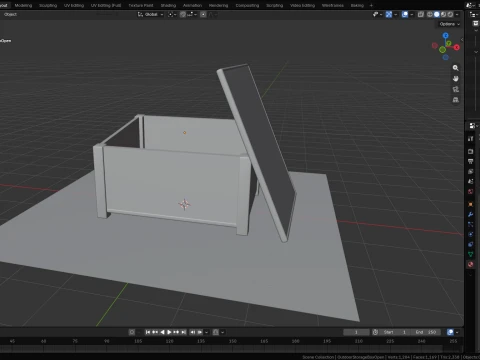Open the Properties editor type dropdown
This screenshot has width=480, height=360.
click(x=473, y=126)
